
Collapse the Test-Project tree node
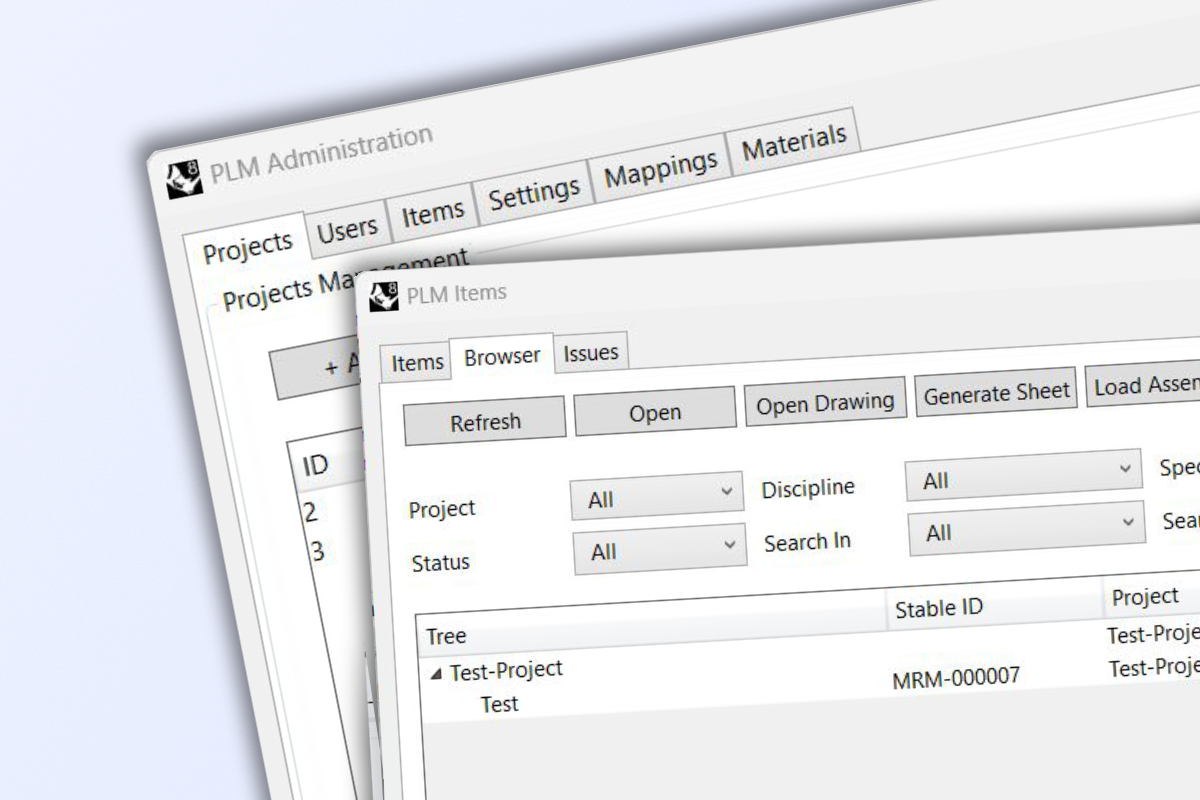click(435, 674)
